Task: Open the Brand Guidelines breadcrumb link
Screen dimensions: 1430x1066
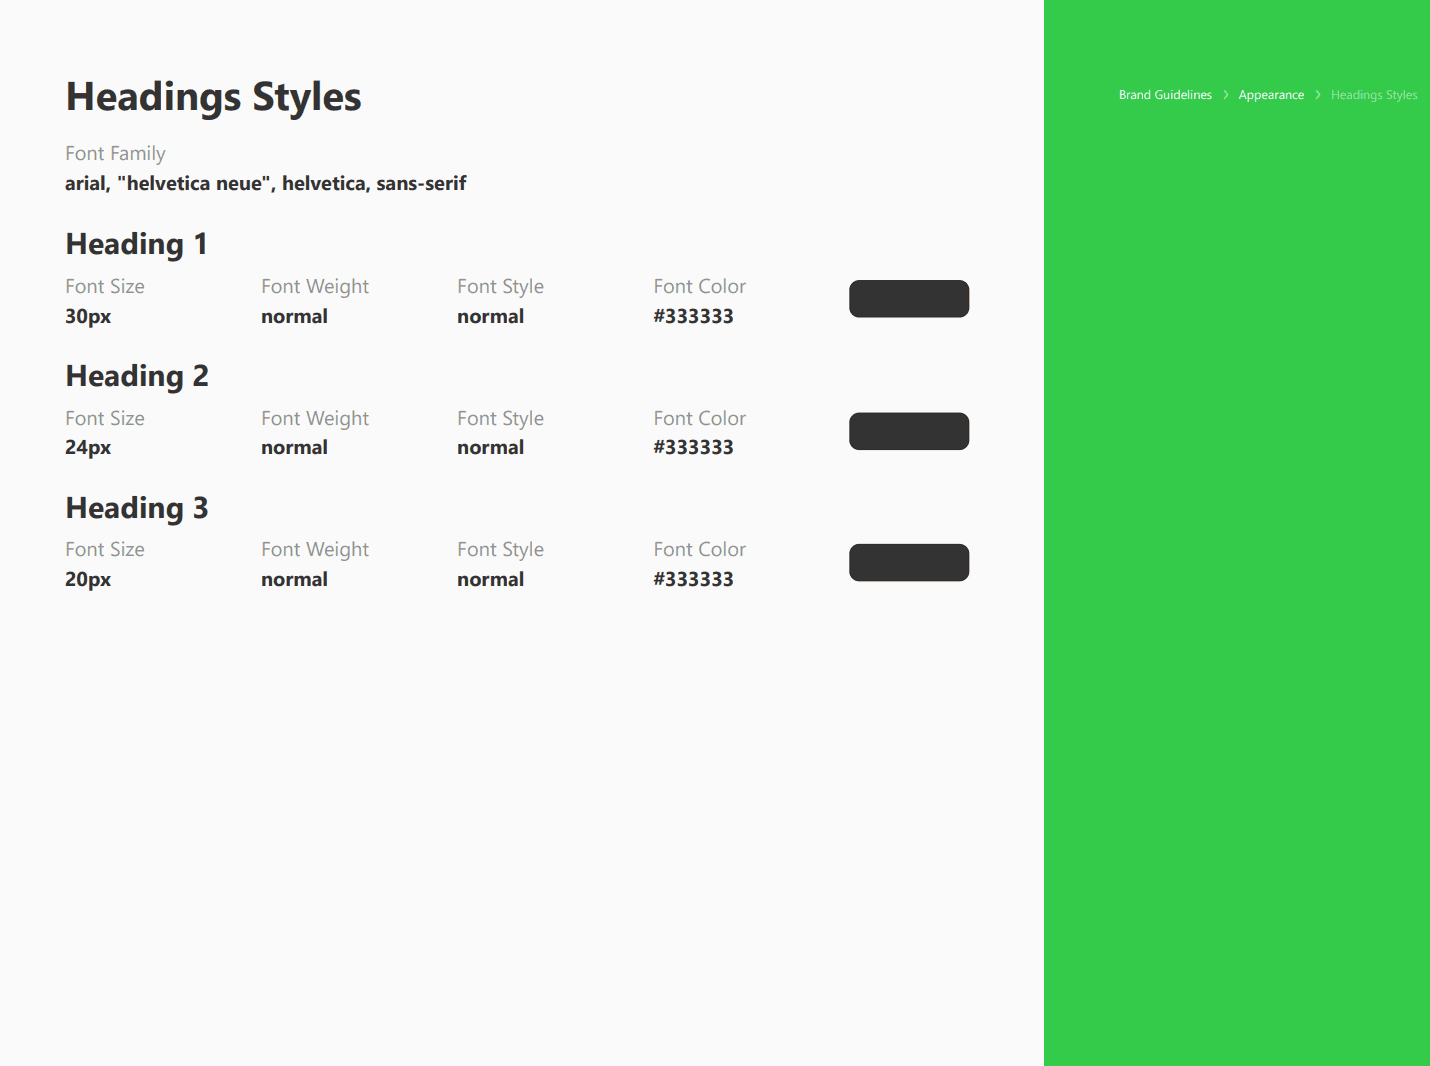Action: [x=1164, y=94]
